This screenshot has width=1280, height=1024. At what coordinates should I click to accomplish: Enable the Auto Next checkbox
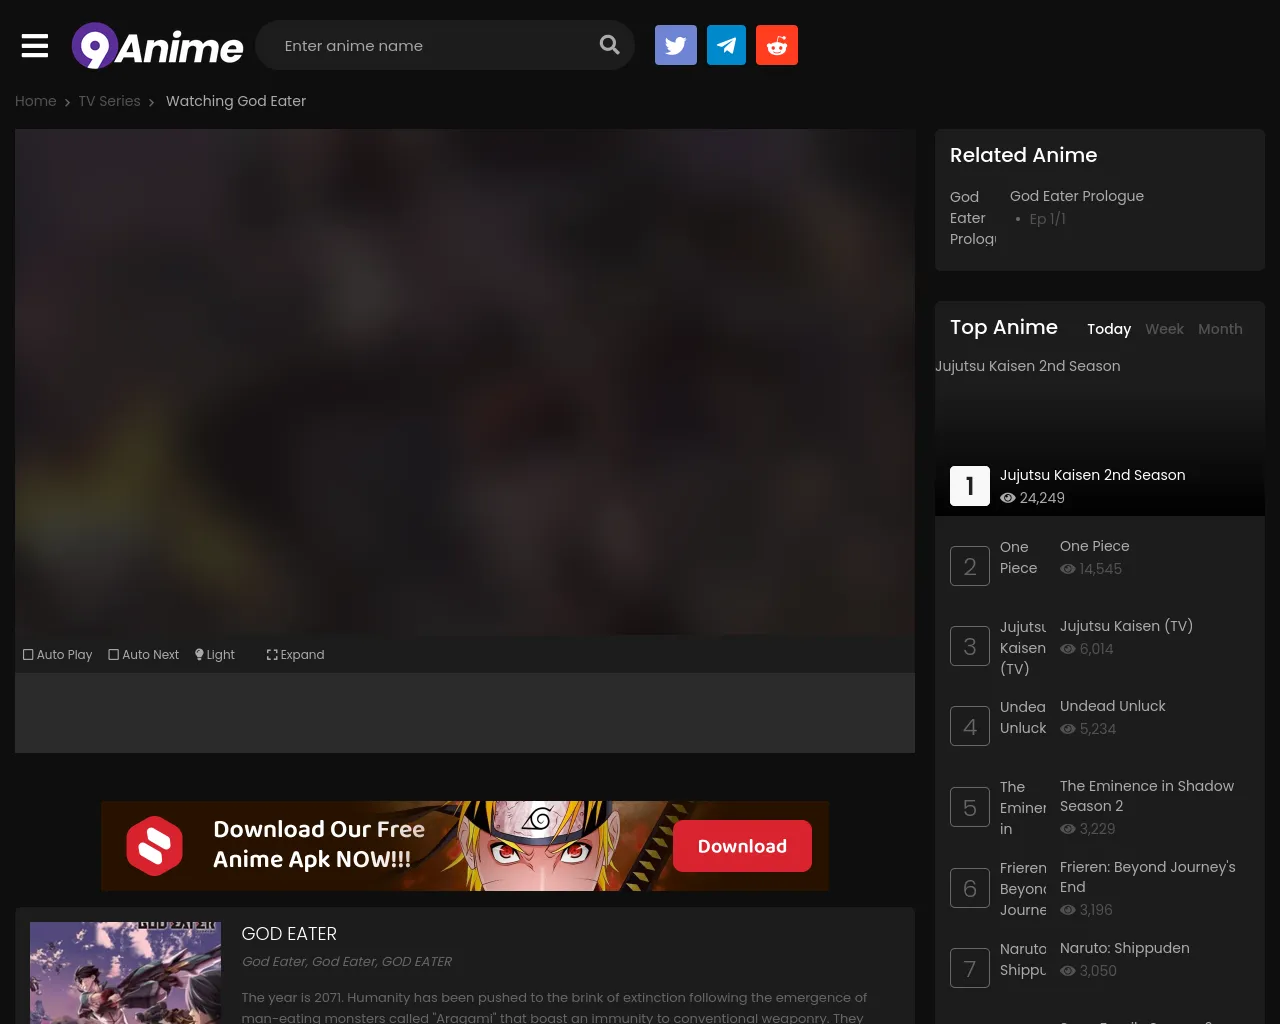(114, 655)
